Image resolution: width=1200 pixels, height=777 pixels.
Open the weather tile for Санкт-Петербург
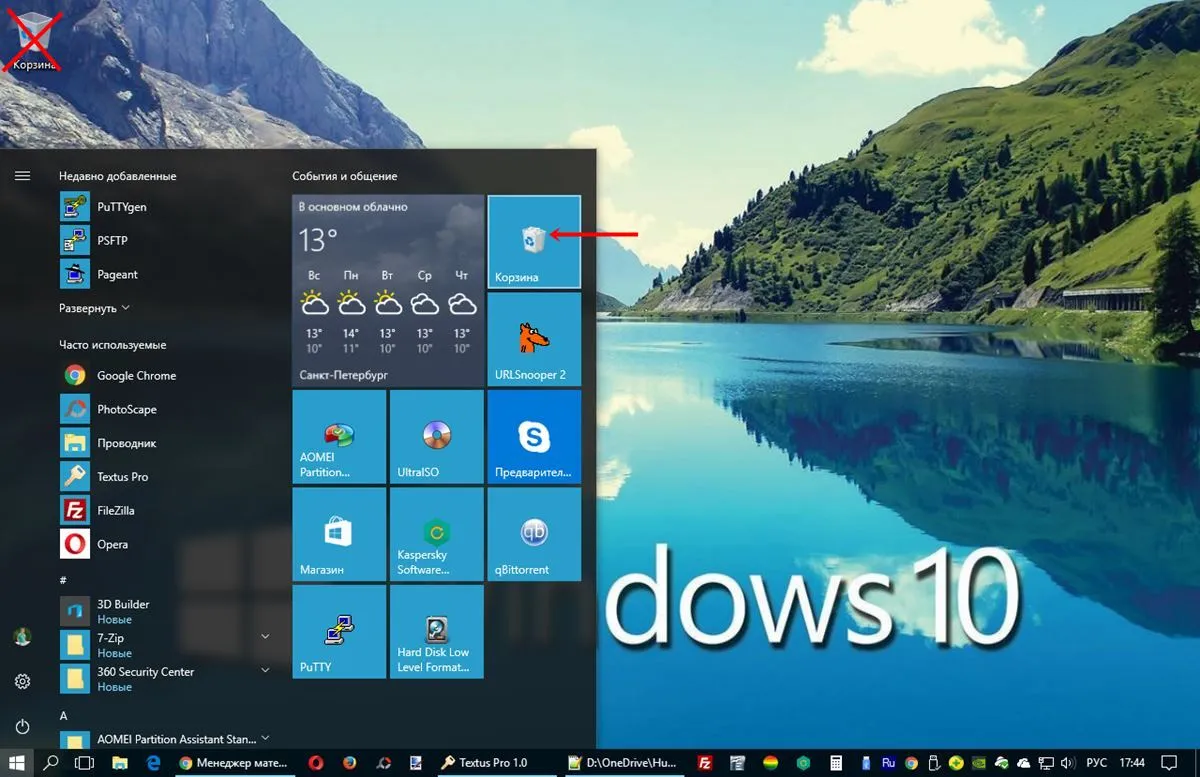pyautogui.click(x=388, y=290)
